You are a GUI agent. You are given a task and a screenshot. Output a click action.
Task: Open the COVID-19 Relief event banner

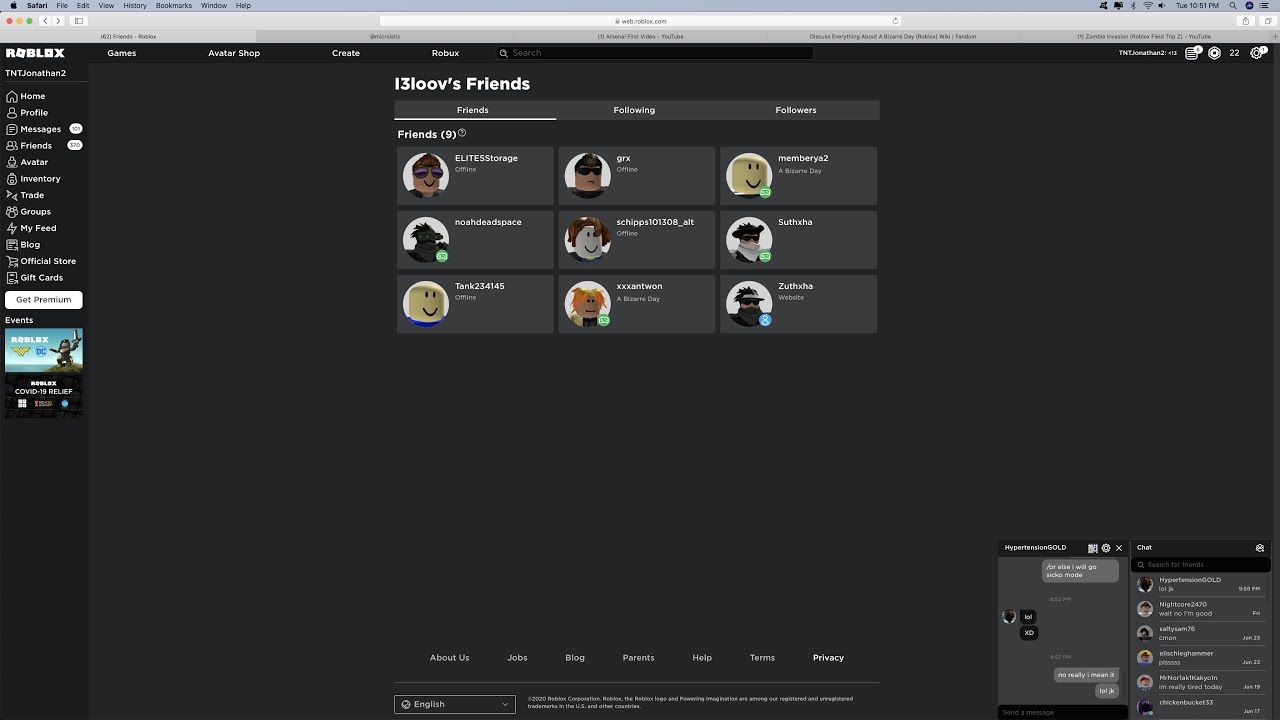coord(44,396)
